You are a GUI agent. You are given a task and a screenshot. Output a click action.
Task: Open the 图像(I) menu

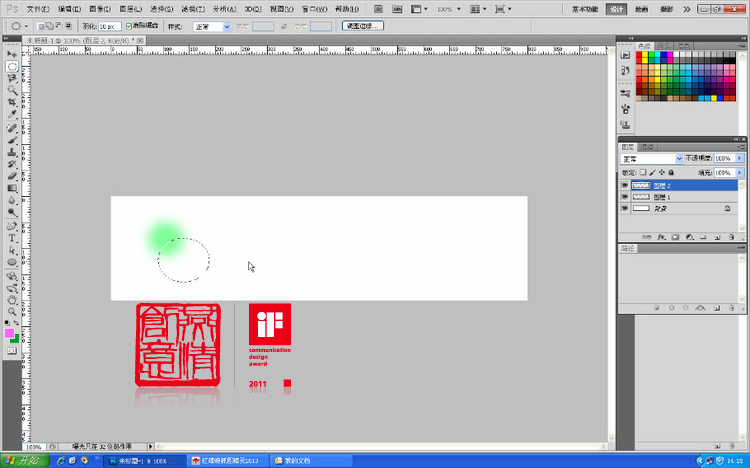(100, 9)
